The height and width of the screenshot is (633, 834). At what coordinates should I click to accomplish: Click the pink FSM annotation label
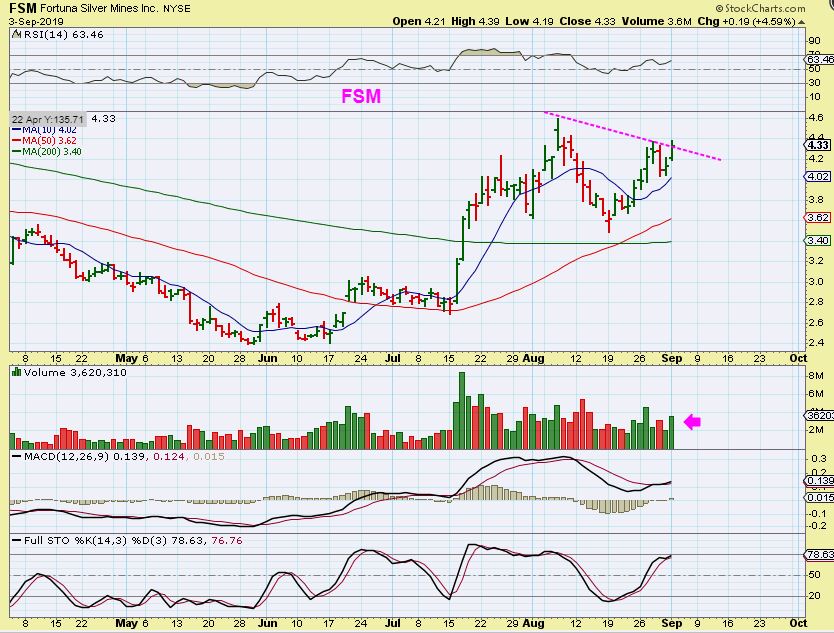click(x=361, y=96)
